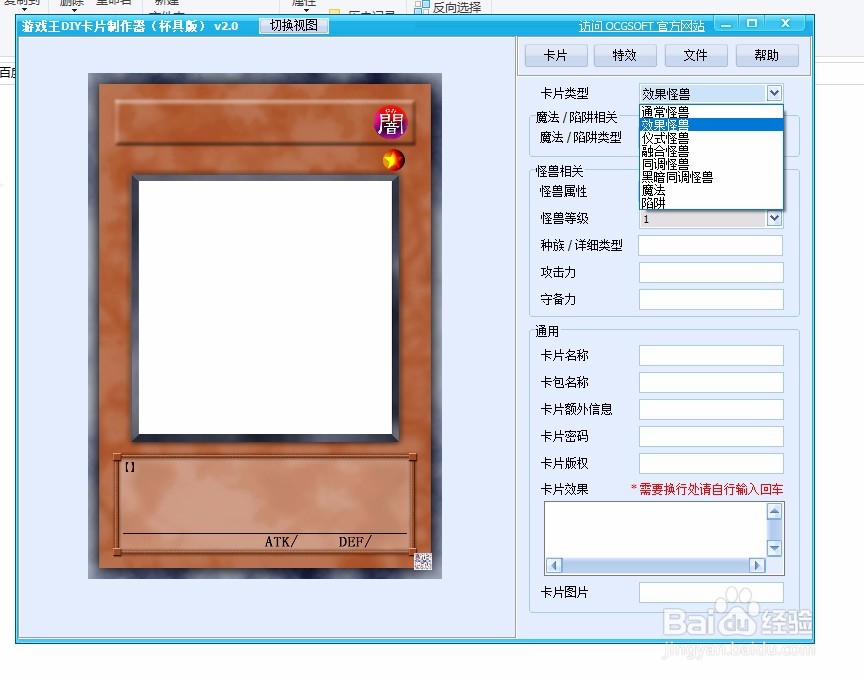Select 通常怪兽 from the list

point(711,112)
